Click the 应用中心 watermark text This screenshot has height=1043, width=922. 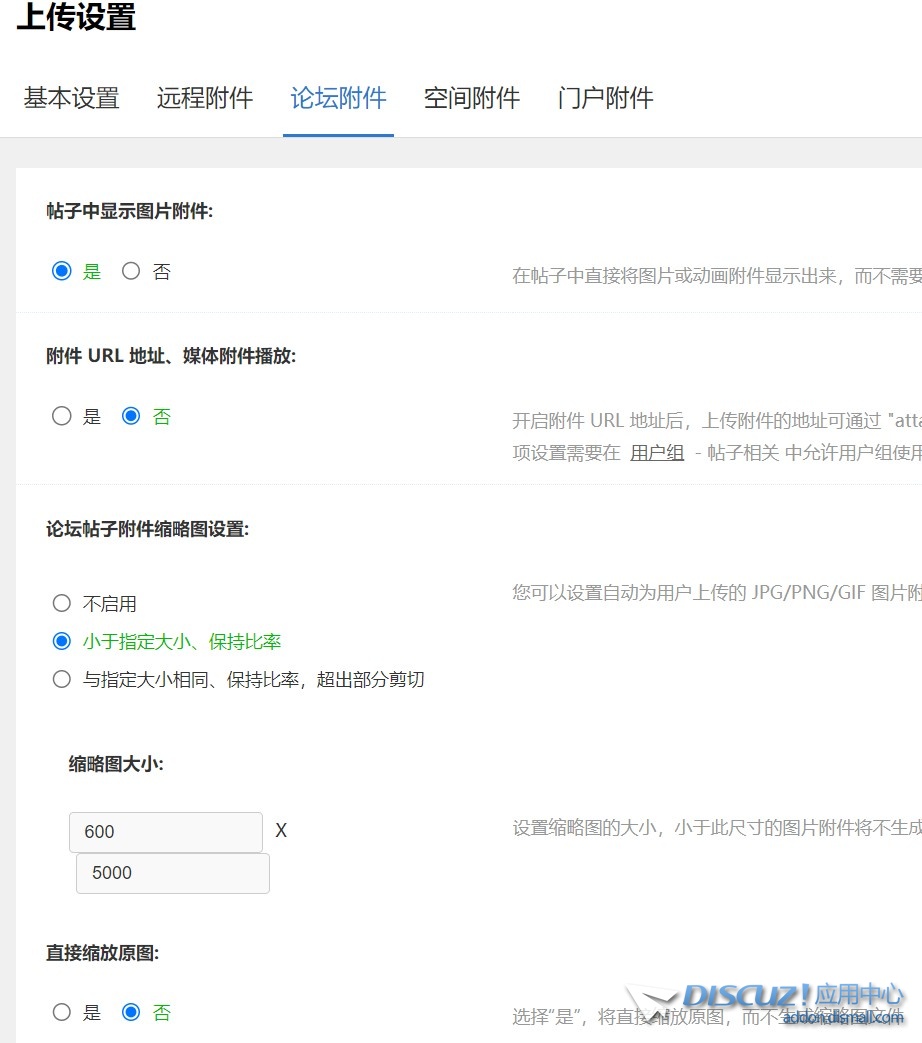[x=859, y=995]
